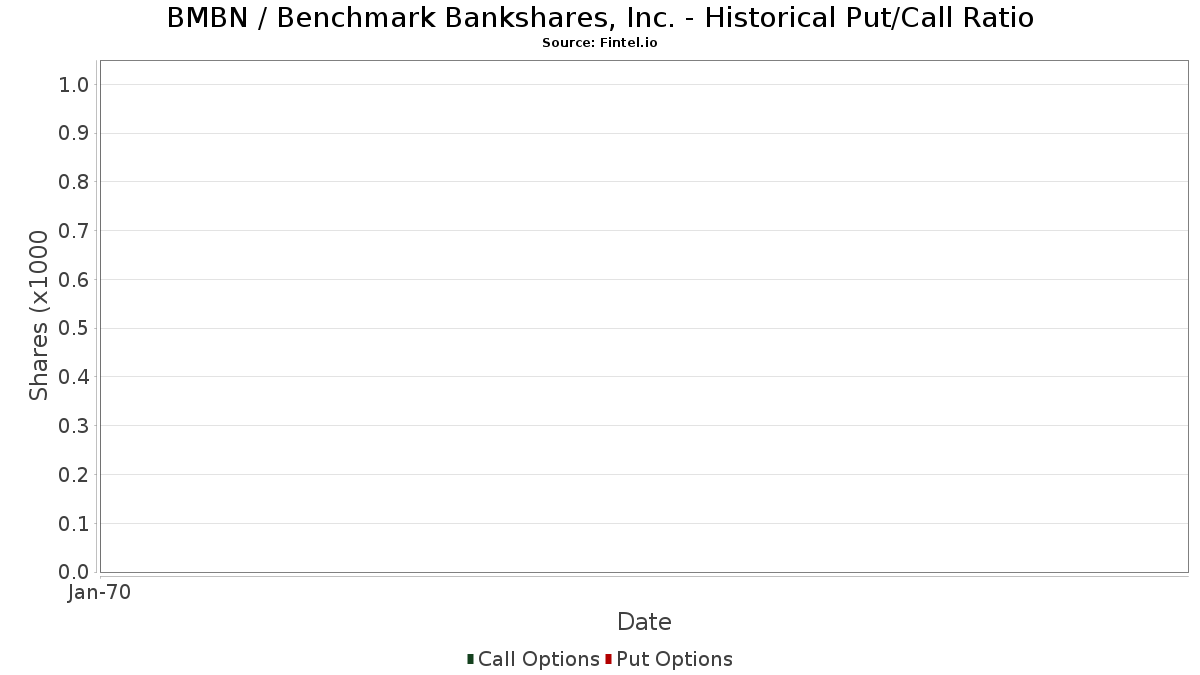Click the Date axis title
1200x675 pixels.
(644, 622)
